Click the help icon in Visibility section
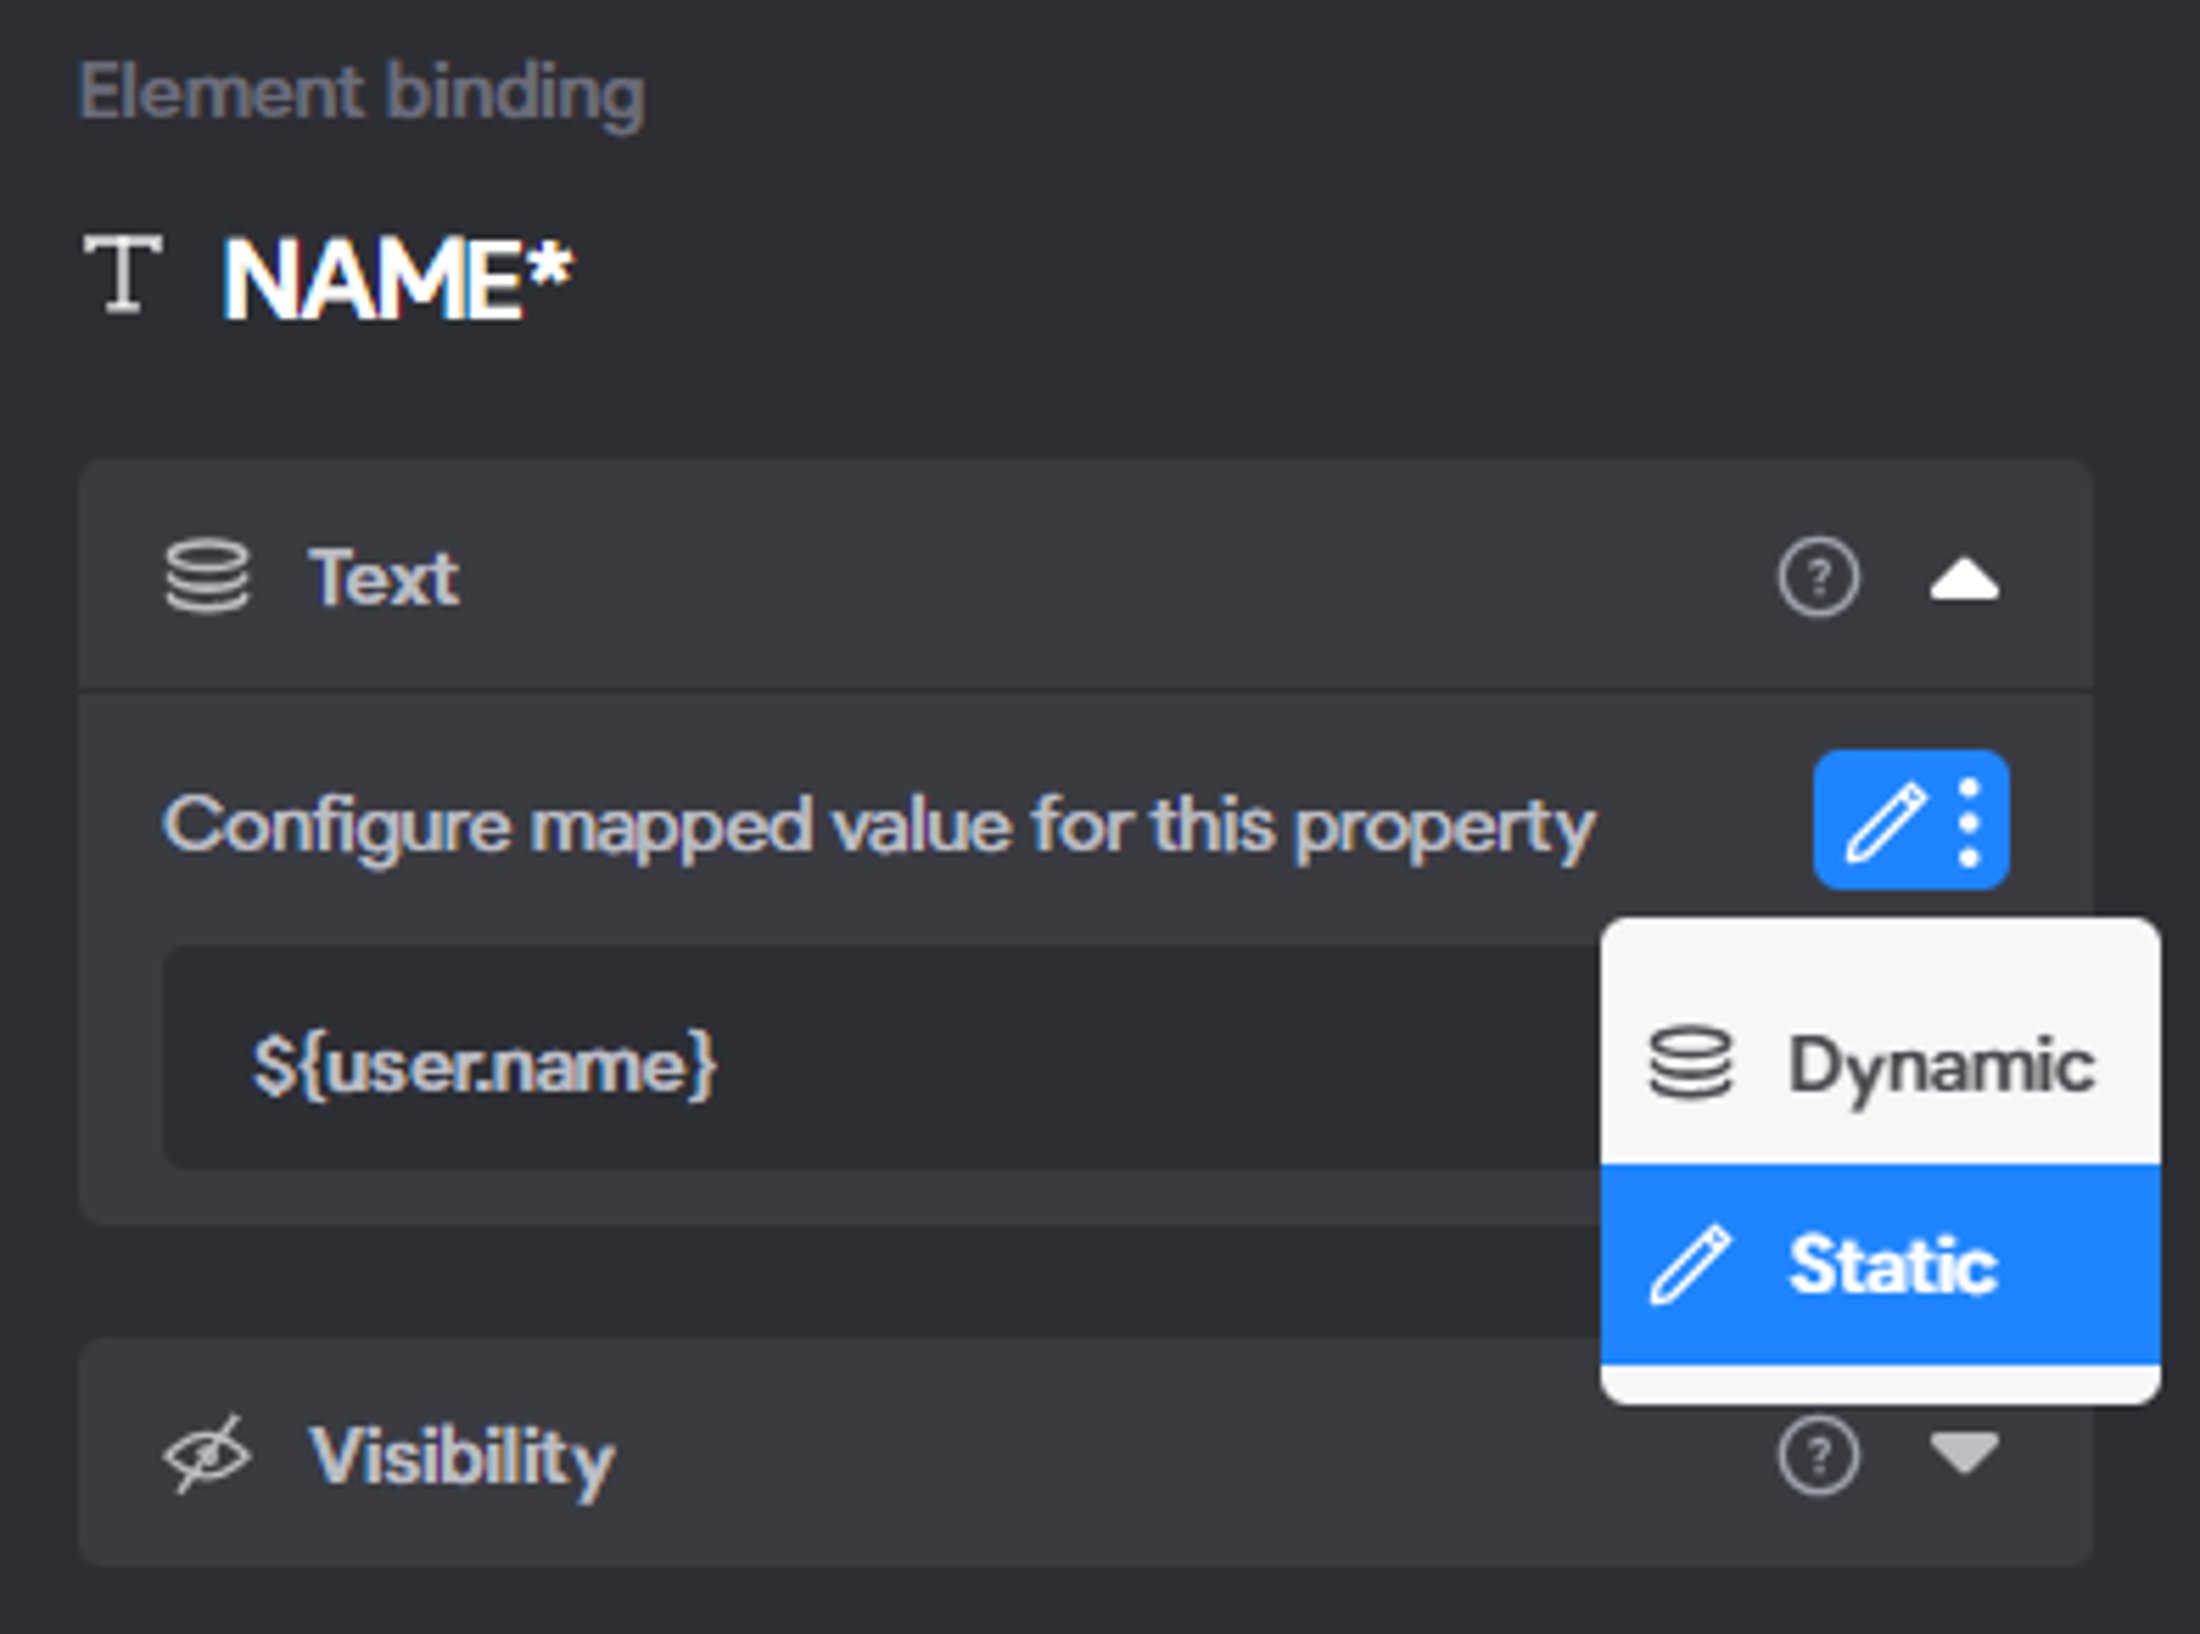 [x=1818, y=1455]
